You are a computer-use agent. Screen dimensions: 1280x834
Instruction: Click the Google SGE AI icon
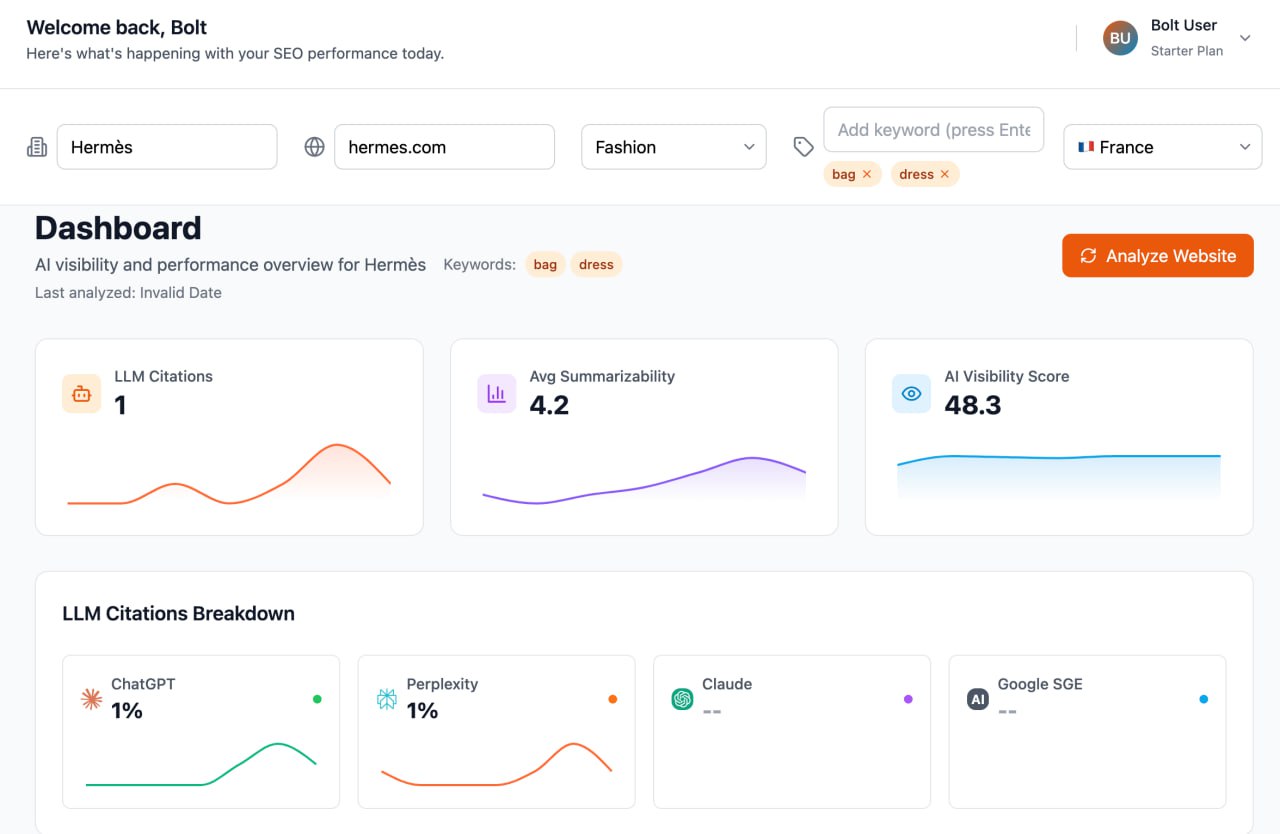tap(978, 699)
